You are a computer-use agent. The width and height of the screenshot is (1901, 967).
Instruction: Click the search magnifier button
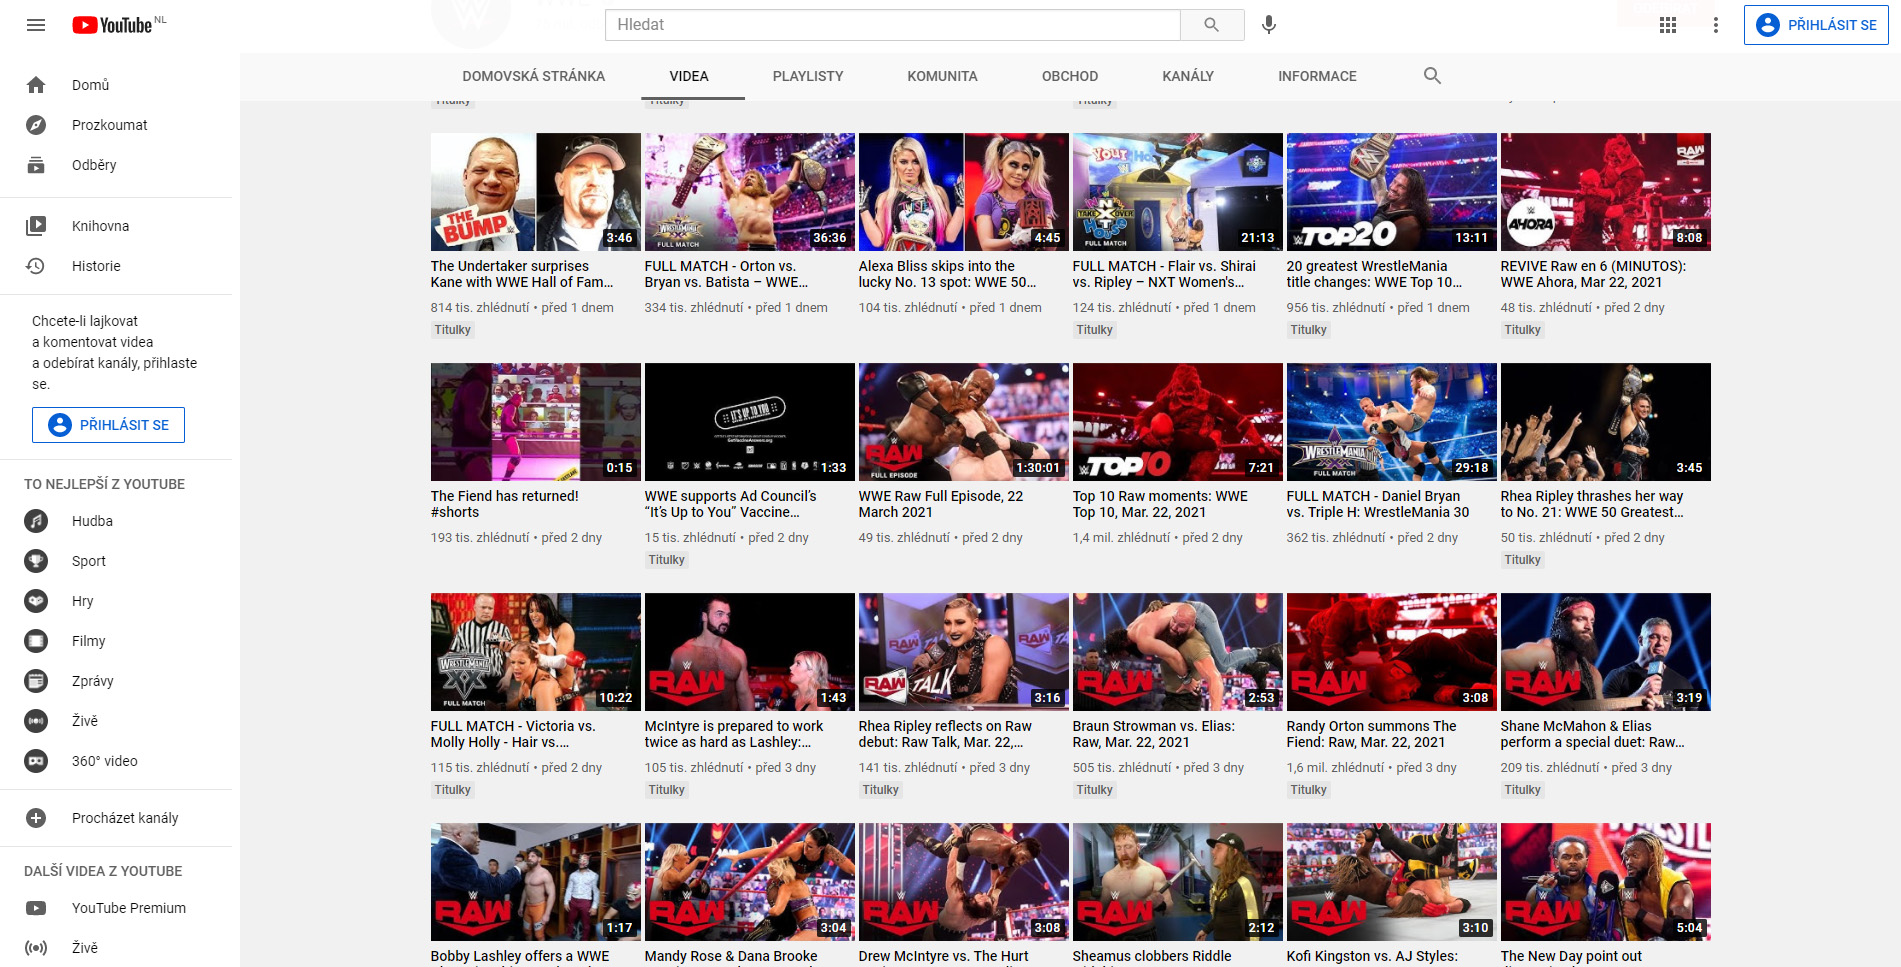click(x=1211, y=25)
